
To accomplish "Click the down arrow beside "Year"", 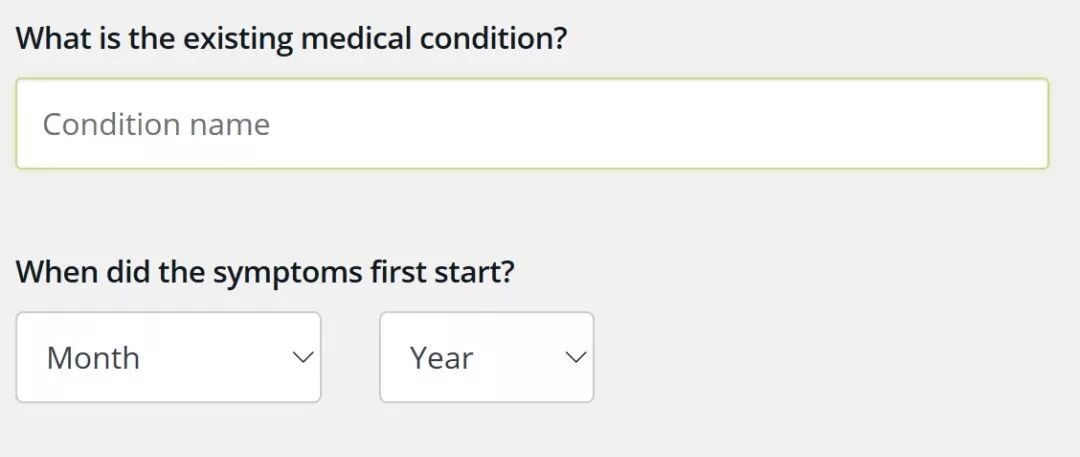I will 575,357.
